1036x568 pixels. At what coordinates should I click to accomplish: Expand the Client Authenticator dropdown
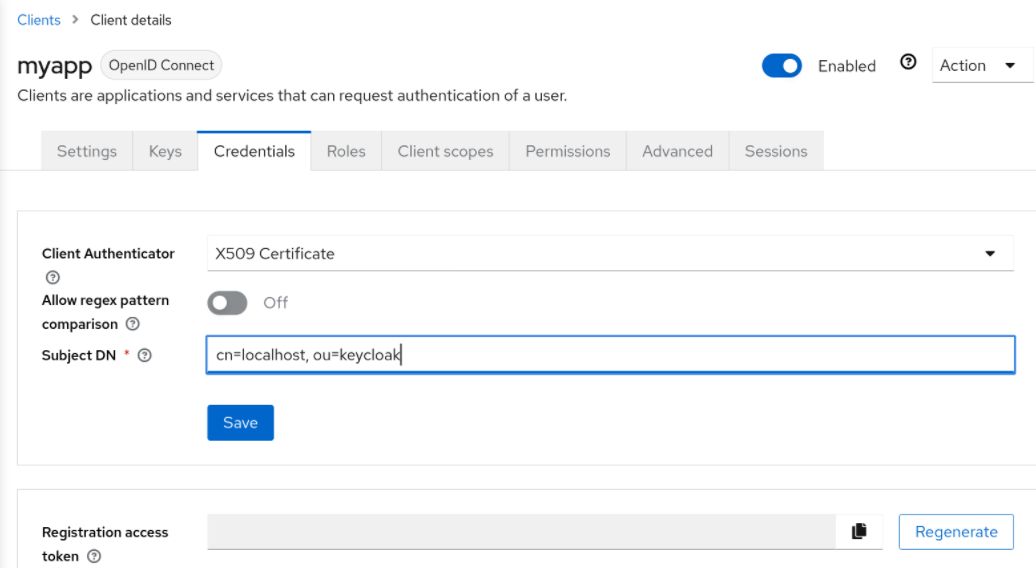coord(610,254)
